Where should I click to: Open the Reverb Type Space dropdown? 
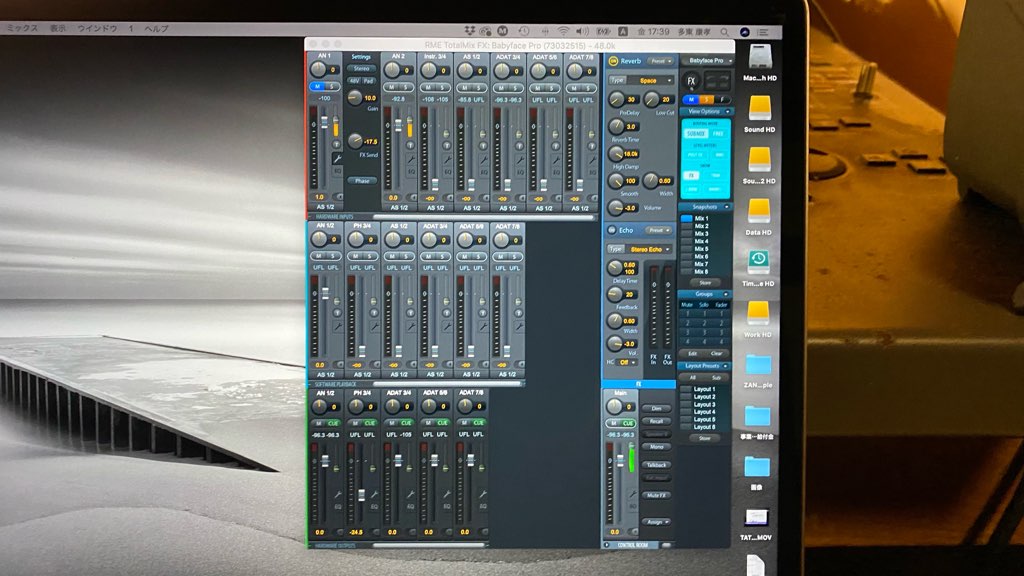pyautogui.click(x=648, y=80)
